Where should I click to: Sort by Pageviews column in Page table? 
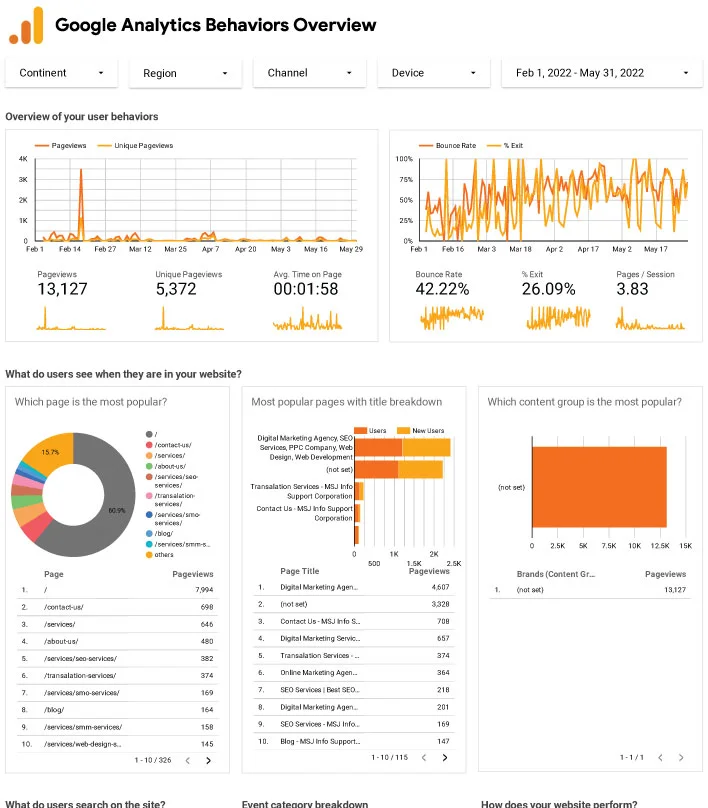click(192, 575)
